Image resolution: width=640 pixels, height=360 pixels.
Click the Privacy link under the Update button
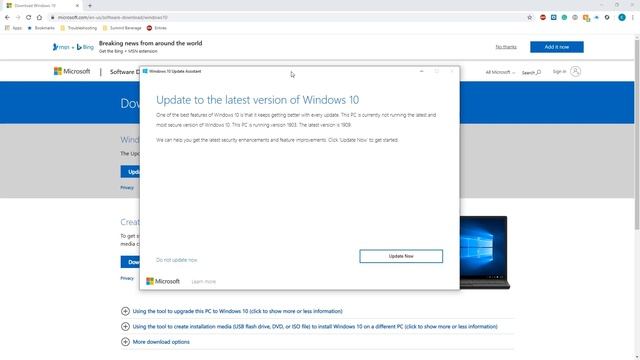click(127, 187)
